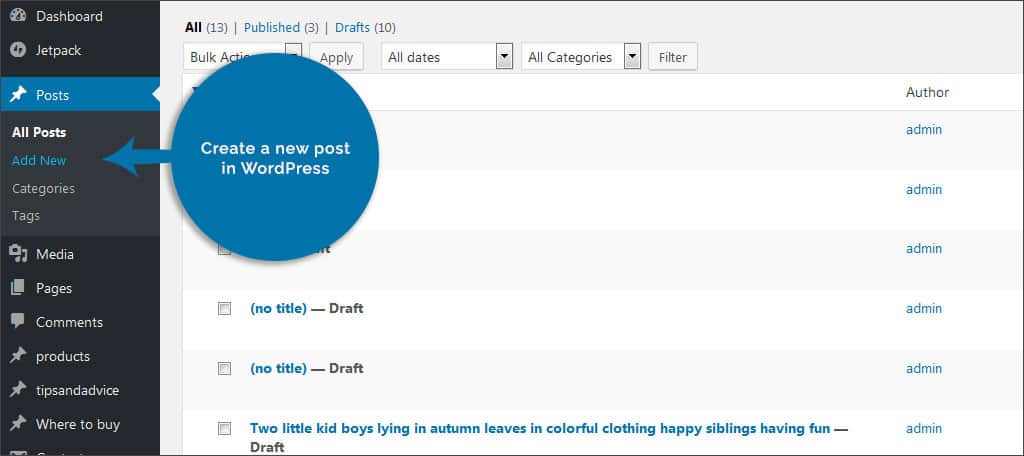Click the Pages icon in sidebar

click(x=18, y=287)
